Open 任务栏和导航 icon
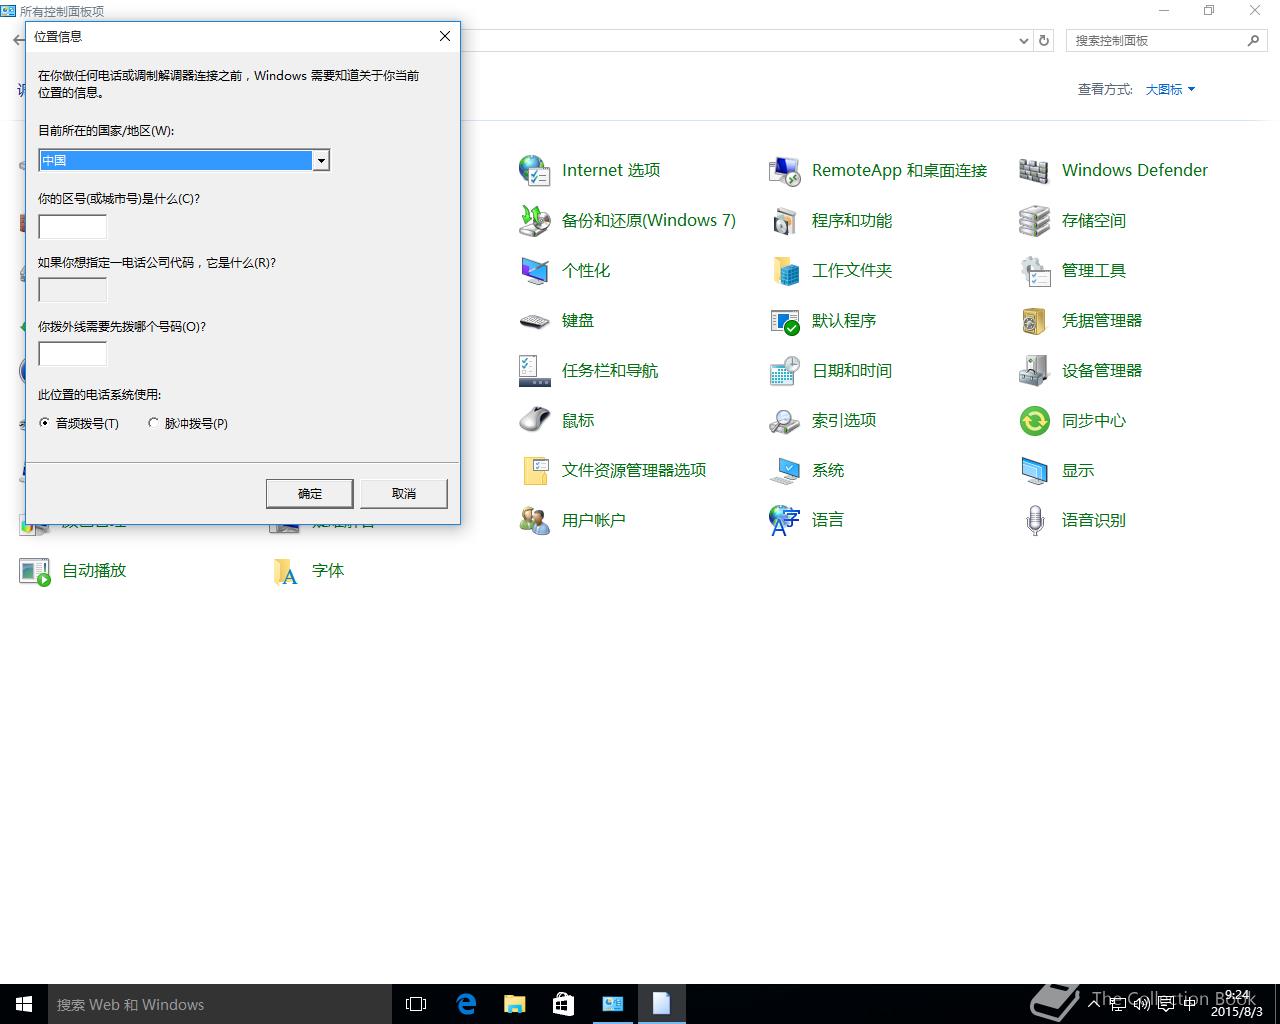 pos(535,370)
